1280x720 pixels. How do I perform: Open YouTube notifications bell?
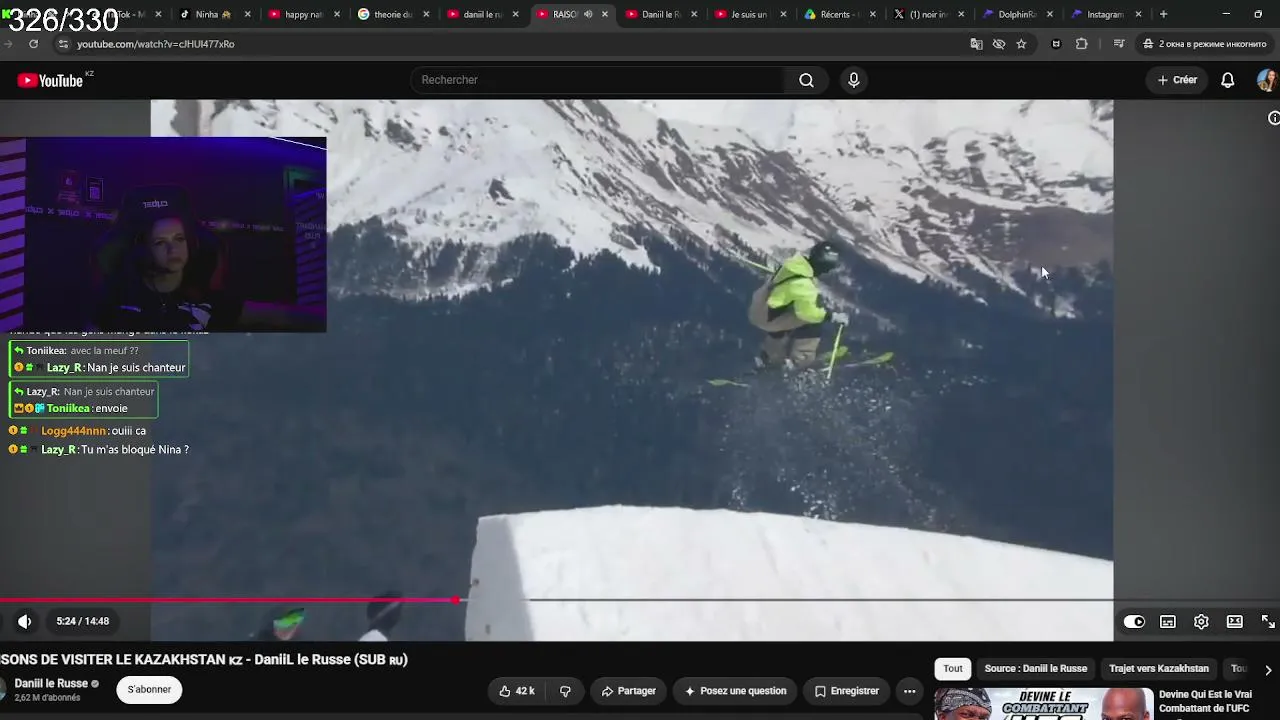click(x=1227, y=80)
